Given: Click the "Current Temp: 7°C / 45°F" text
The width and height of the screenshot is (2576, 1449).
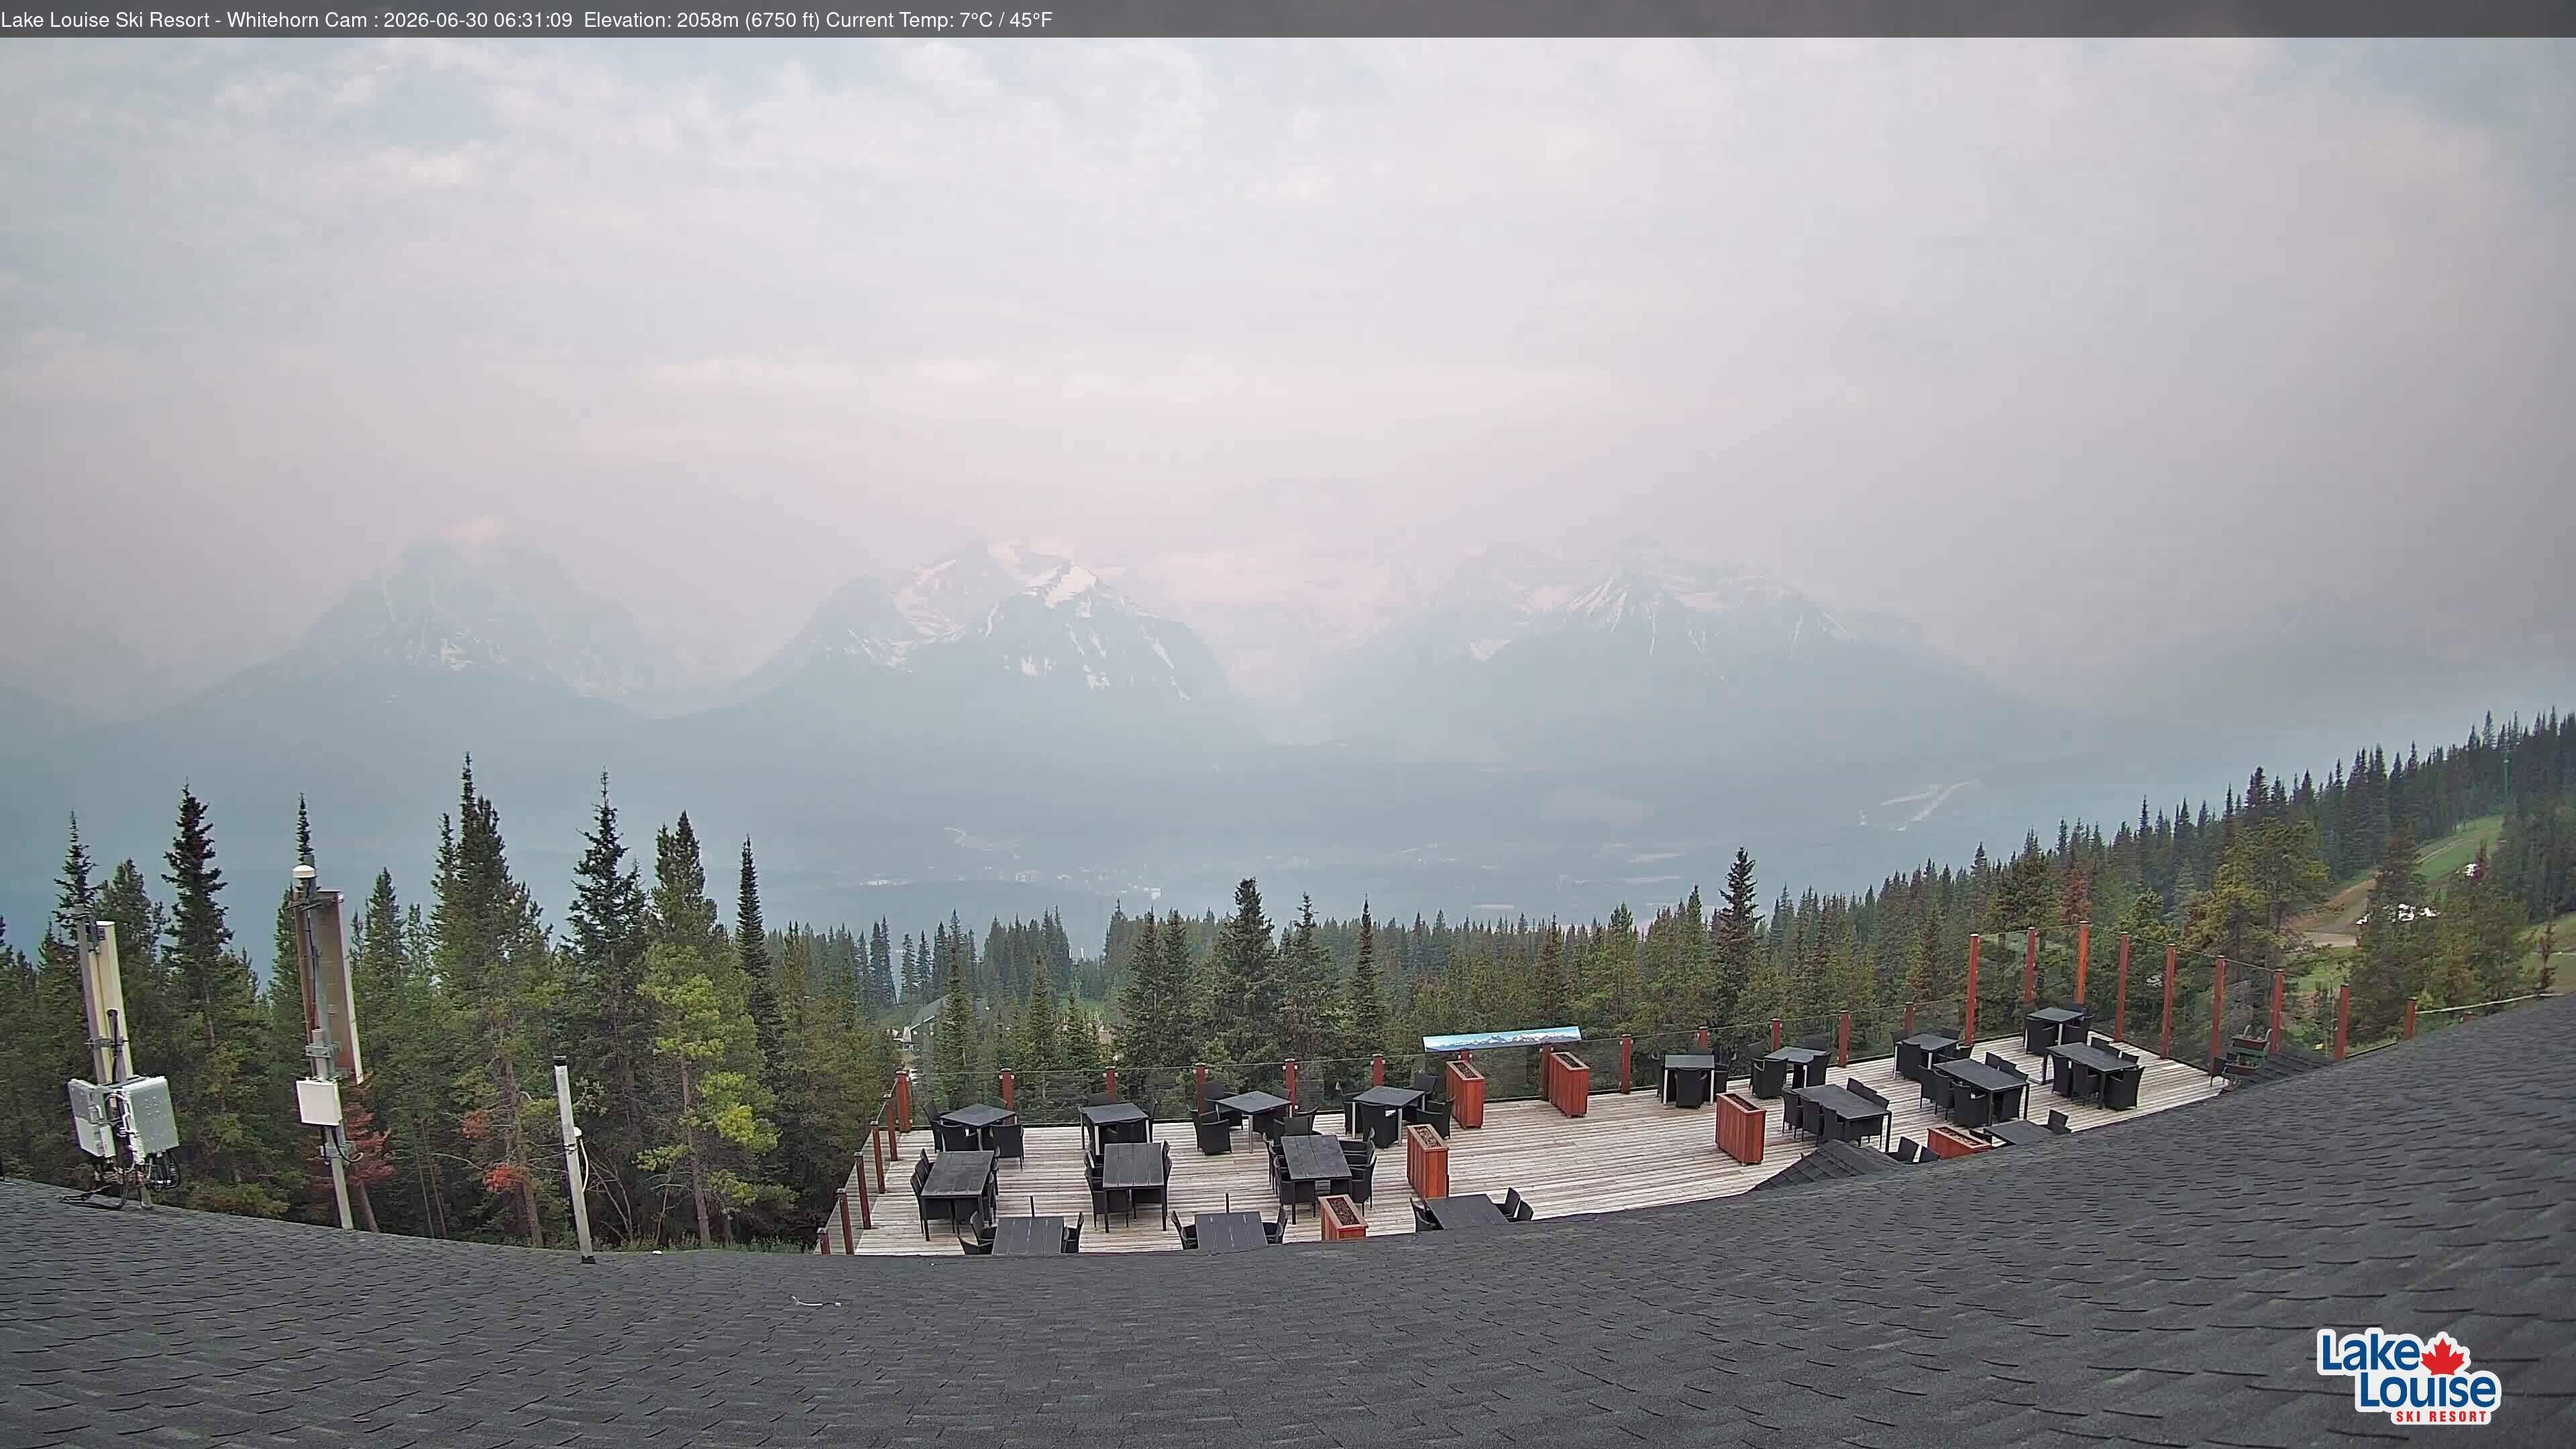Looking at the screenshot, I should 939,20.
